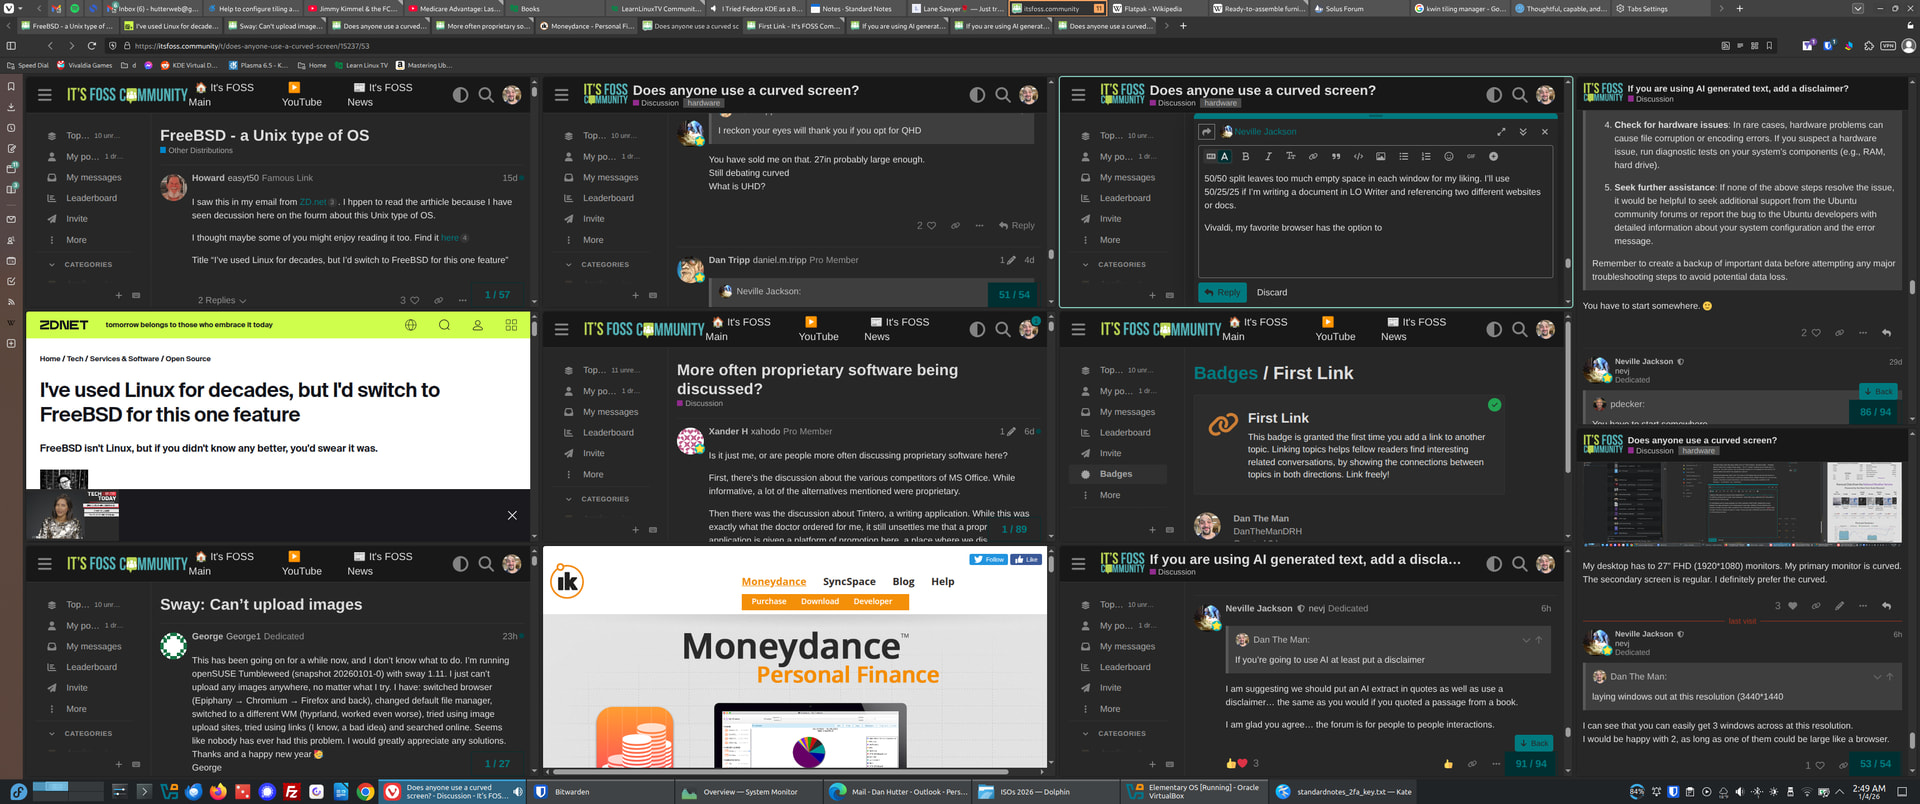Insert a bulleted list in the composer

tap(1403, 157)
